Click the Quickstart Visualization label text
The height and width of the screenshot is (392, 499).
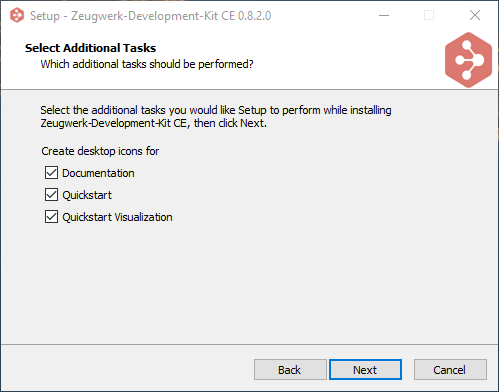pos(117,217)
